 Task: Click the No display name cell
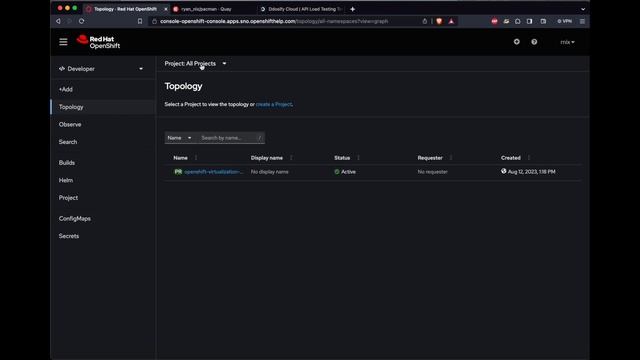[x=269, y=172]
